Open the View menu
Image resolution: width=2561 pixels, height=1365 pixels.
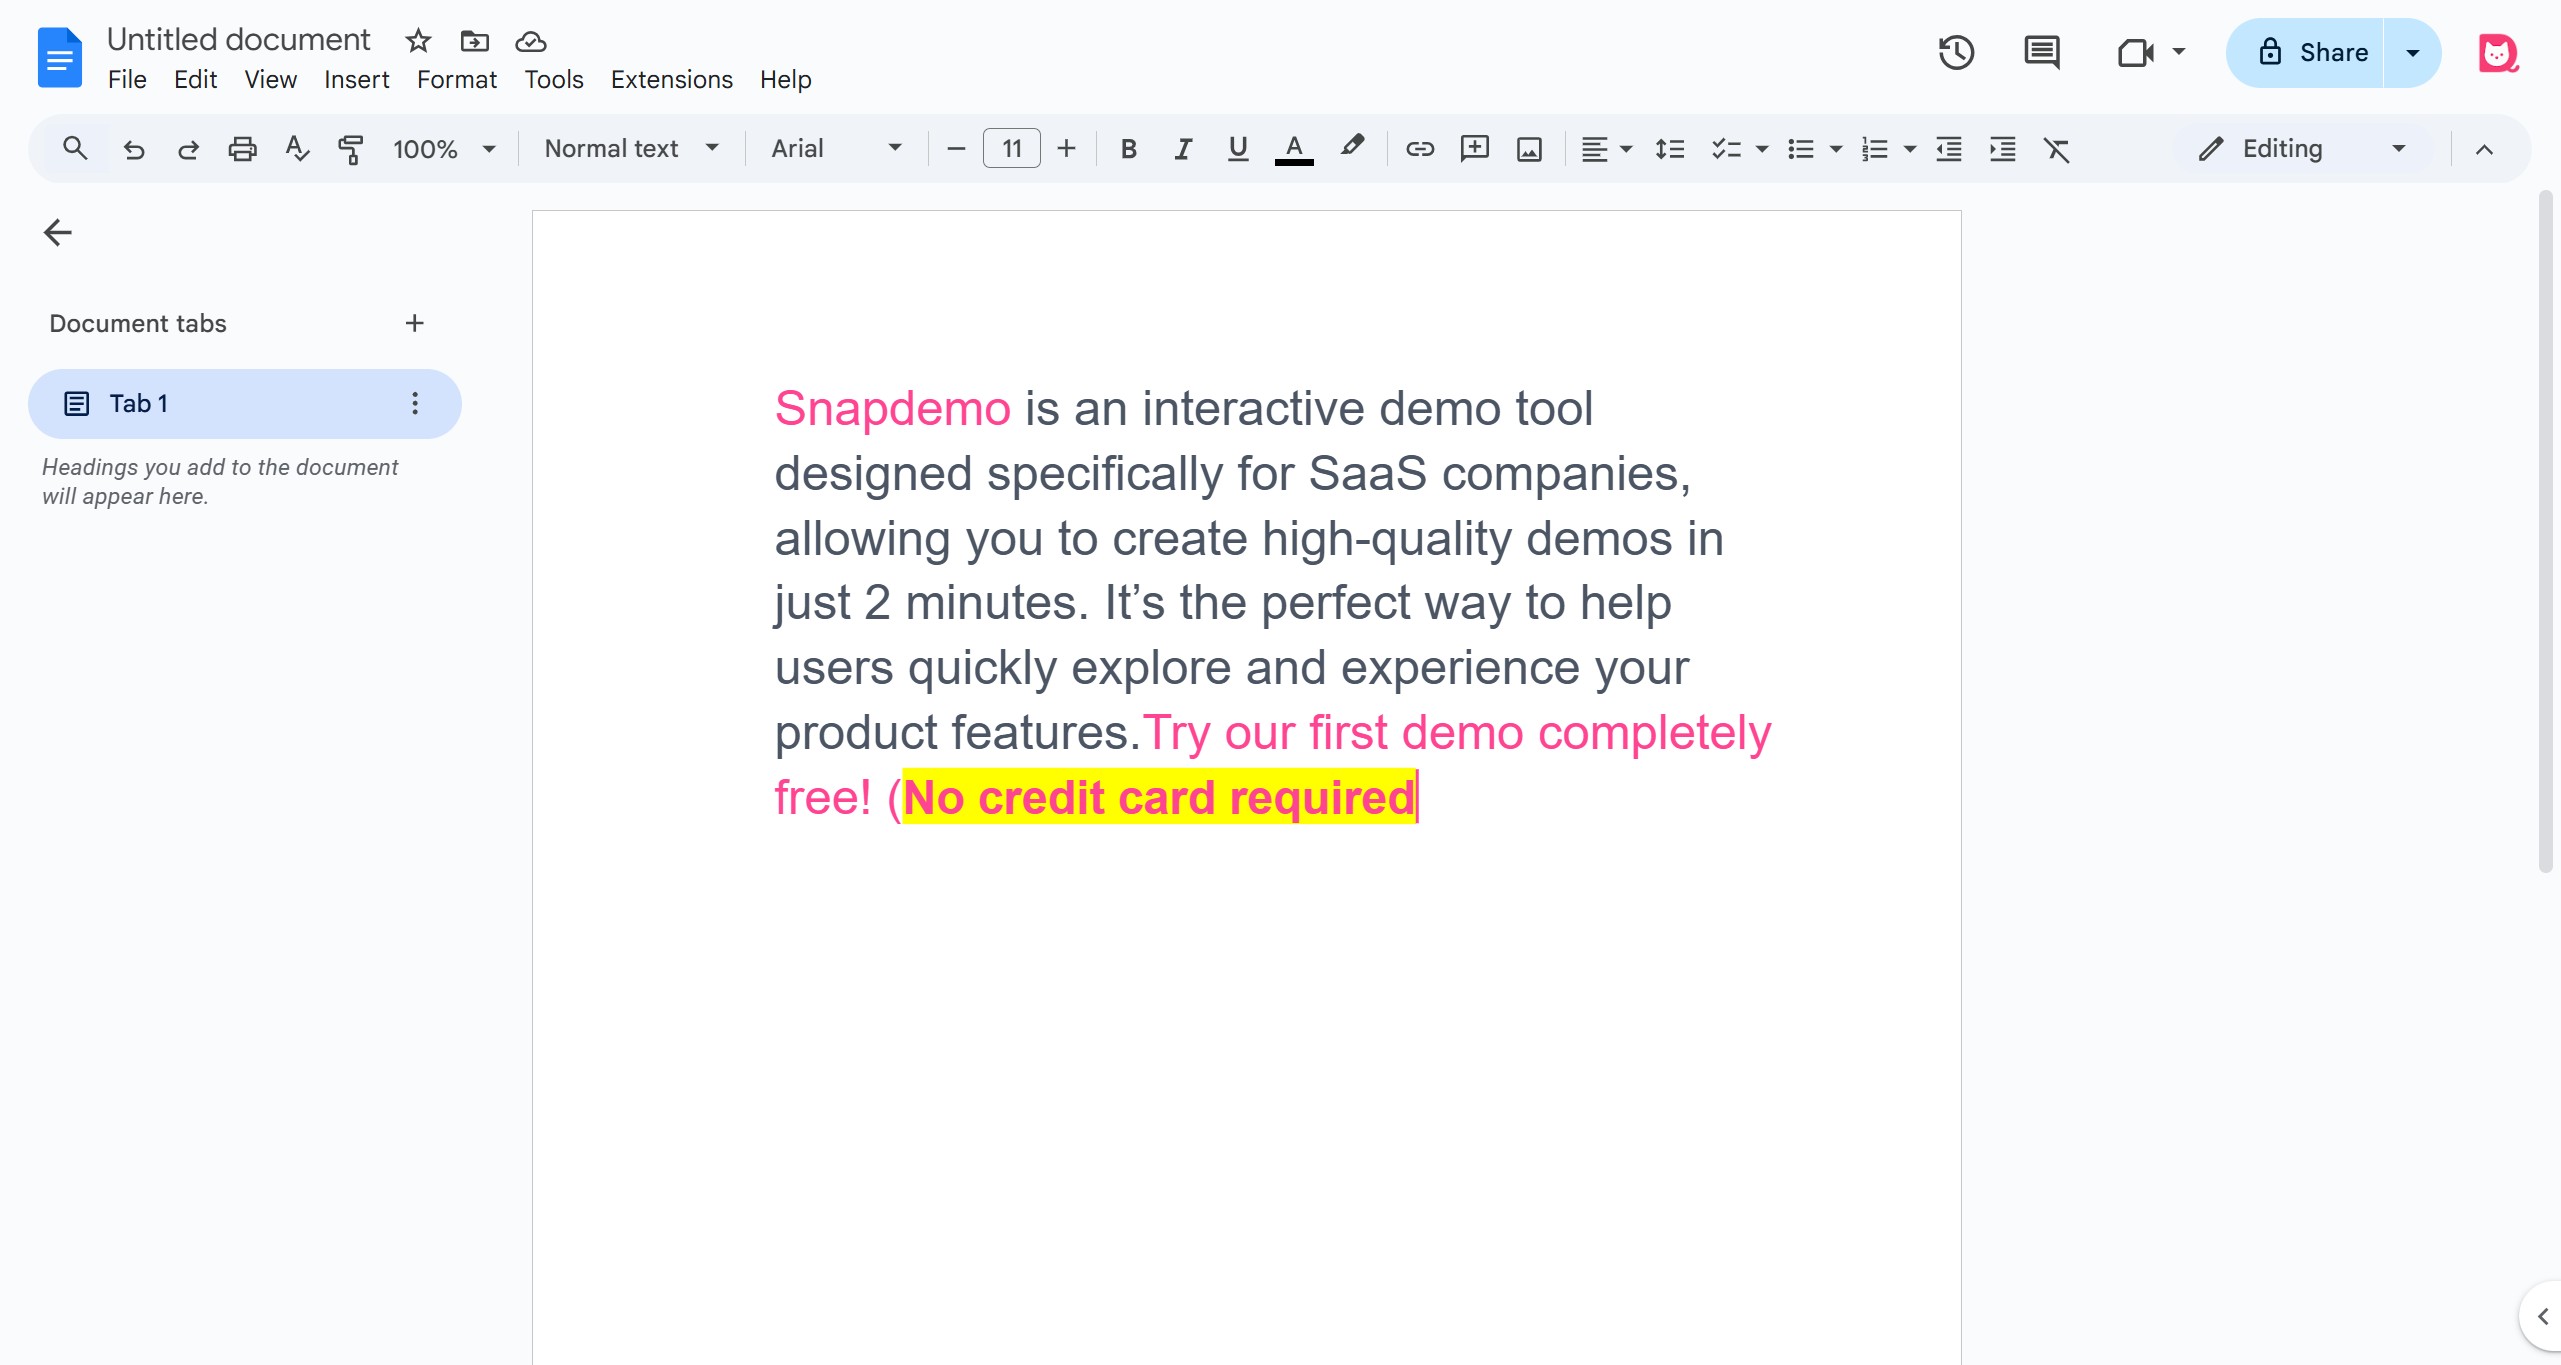270,79
